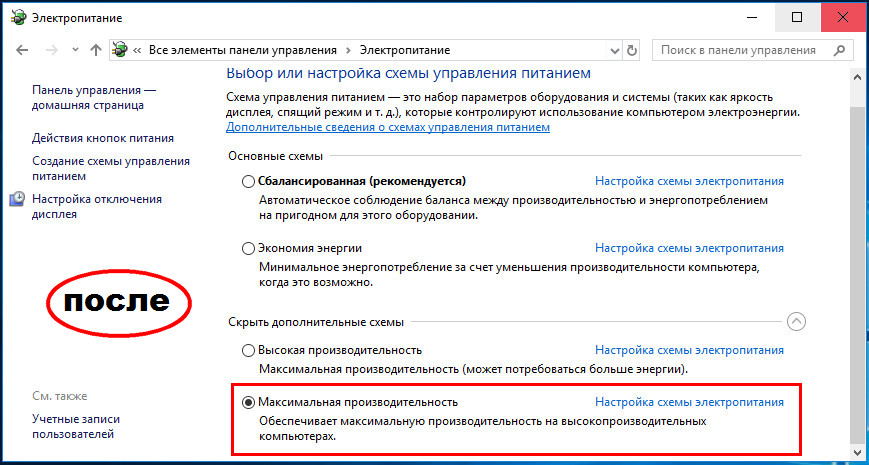This screenshot has height=465, width=869.
Task: Expand breadcrumb arrow after Все элементы панели управления
Action: pos(348,50)
